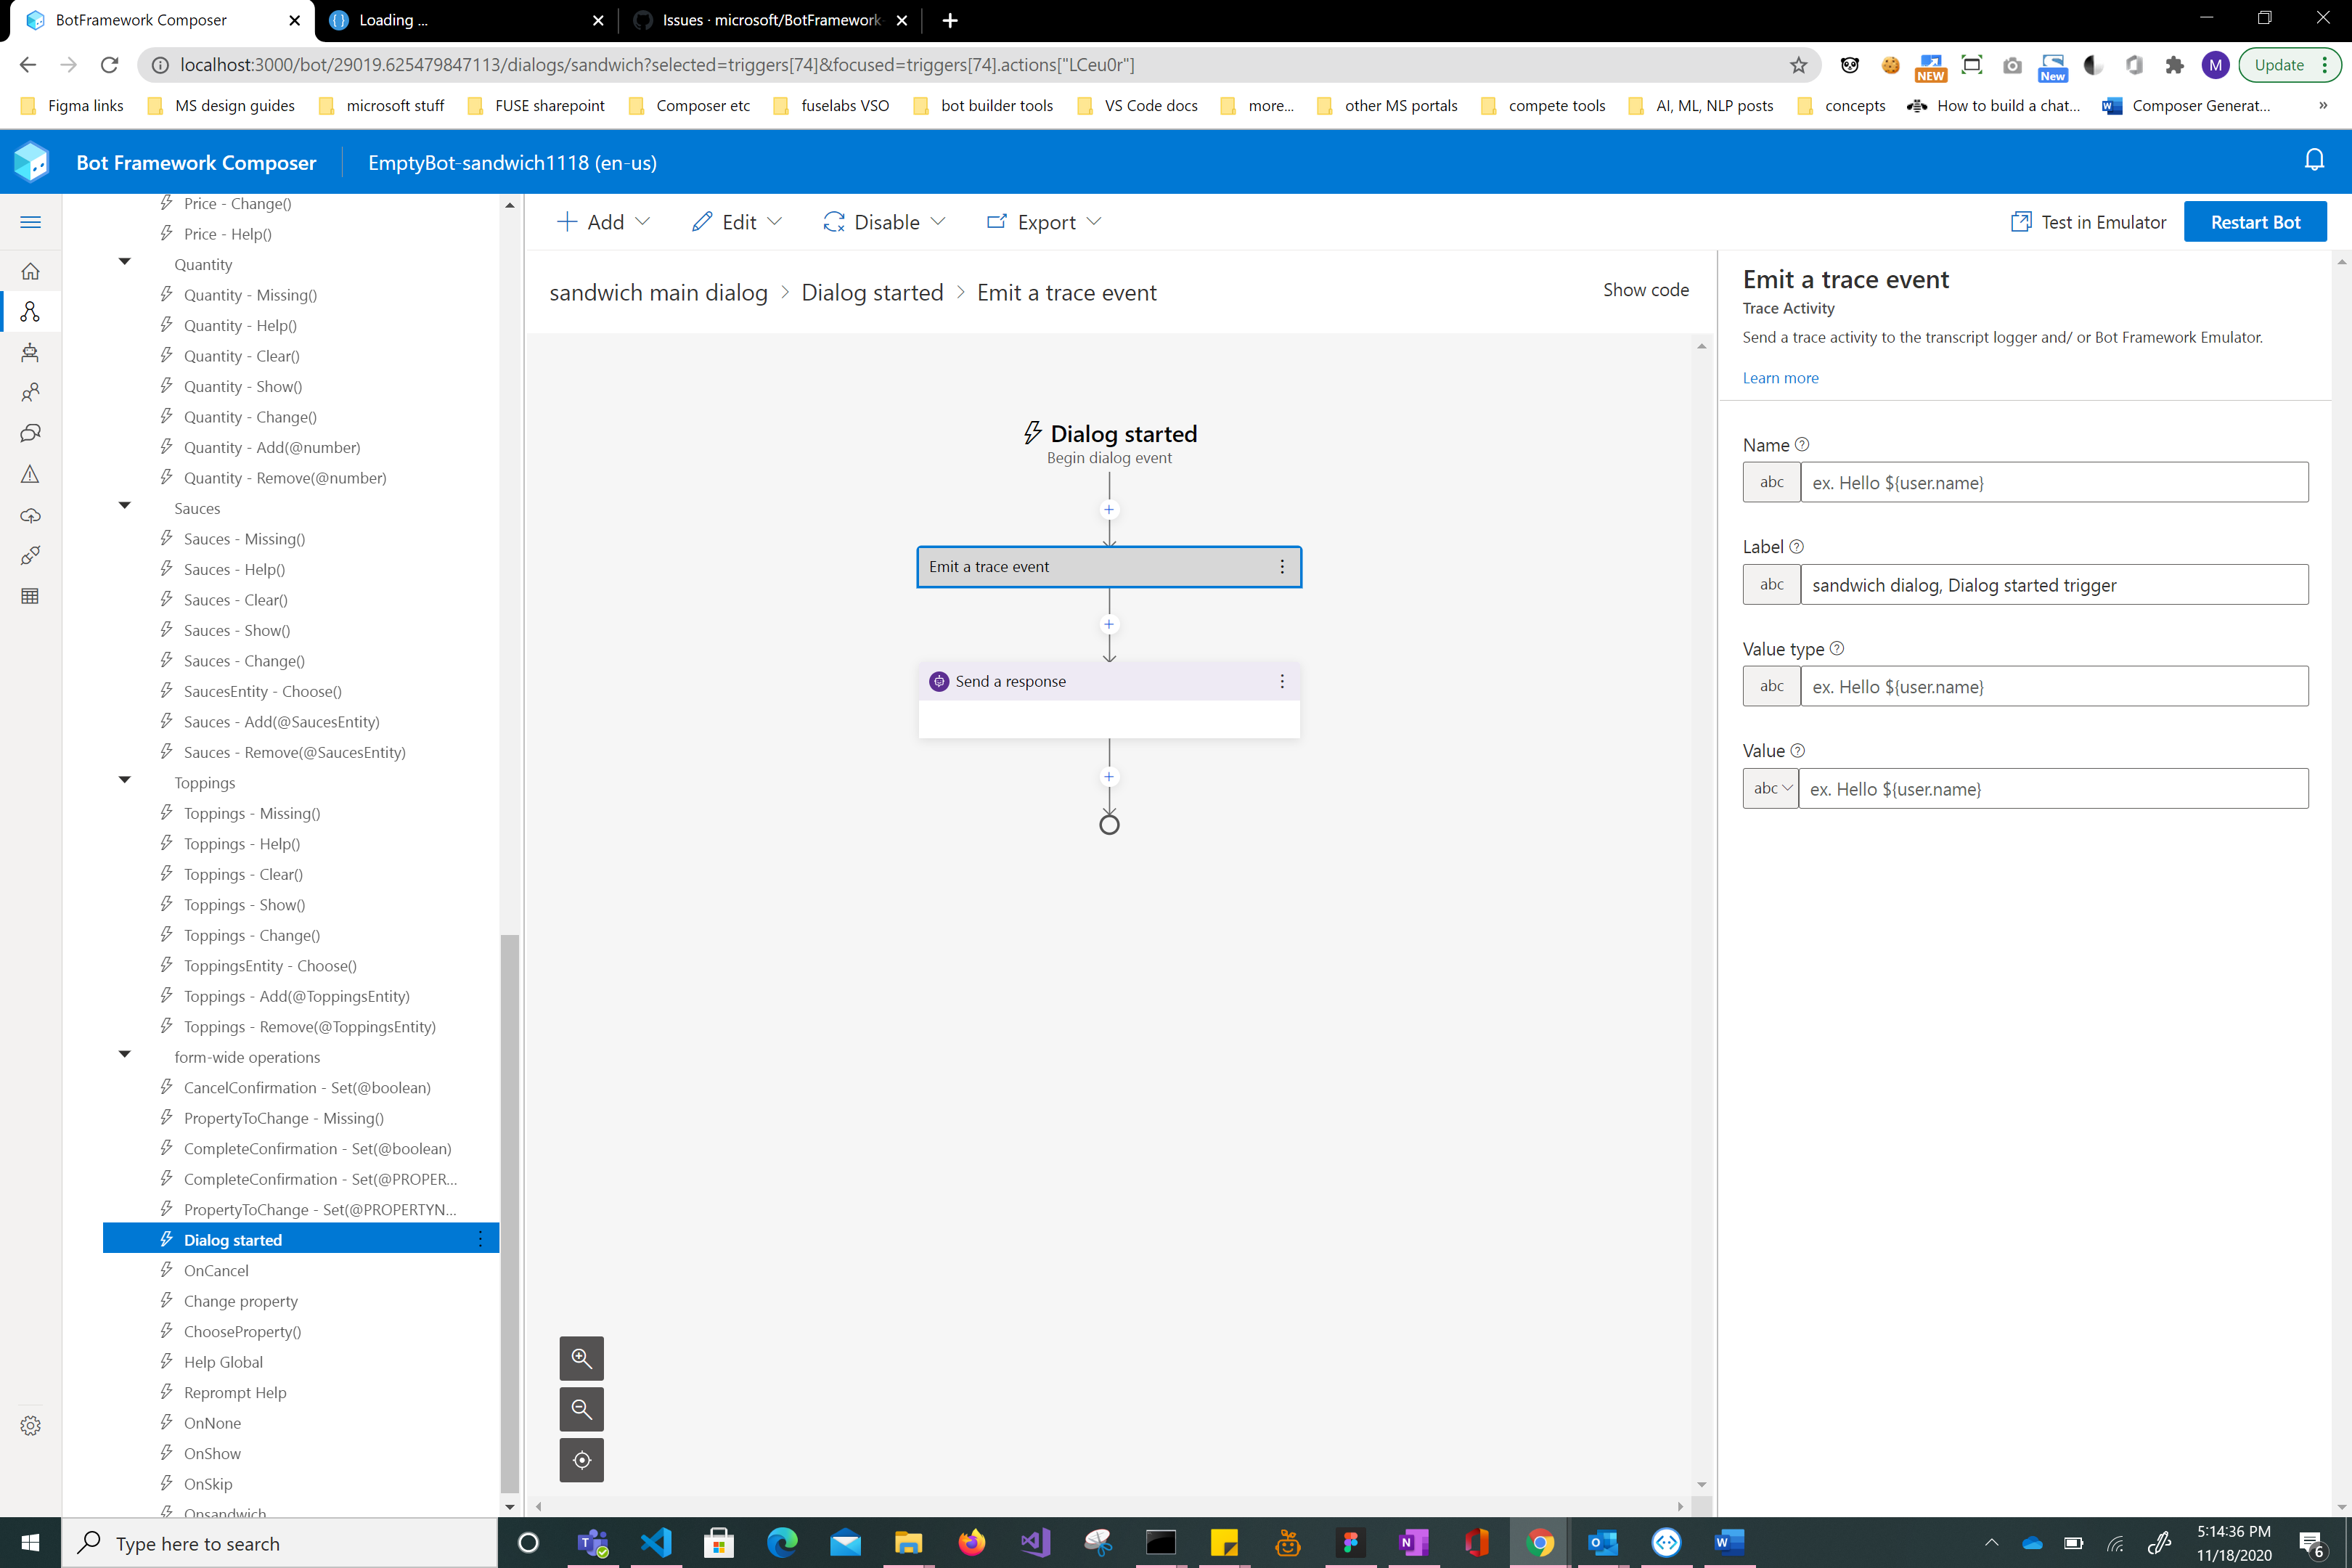Select the Design flow icon in the sidebar
Viewport: 2352px width, 1568px height.
[31, 311]
